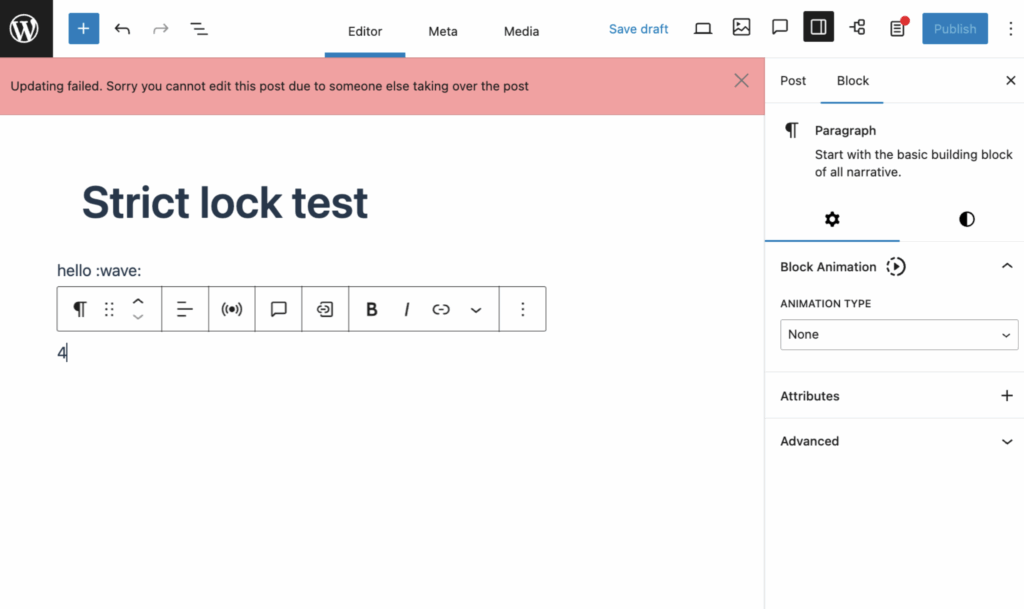Toggle italic text formatting
Viewport: 1024px width, 609px height.
(x=406, y=309)
